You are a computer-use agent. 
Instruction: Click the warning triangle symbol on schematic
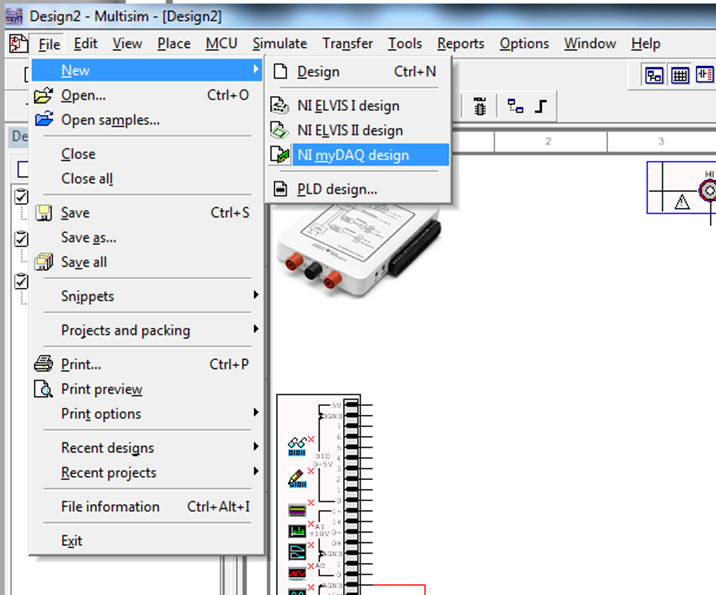pos(682,201)
